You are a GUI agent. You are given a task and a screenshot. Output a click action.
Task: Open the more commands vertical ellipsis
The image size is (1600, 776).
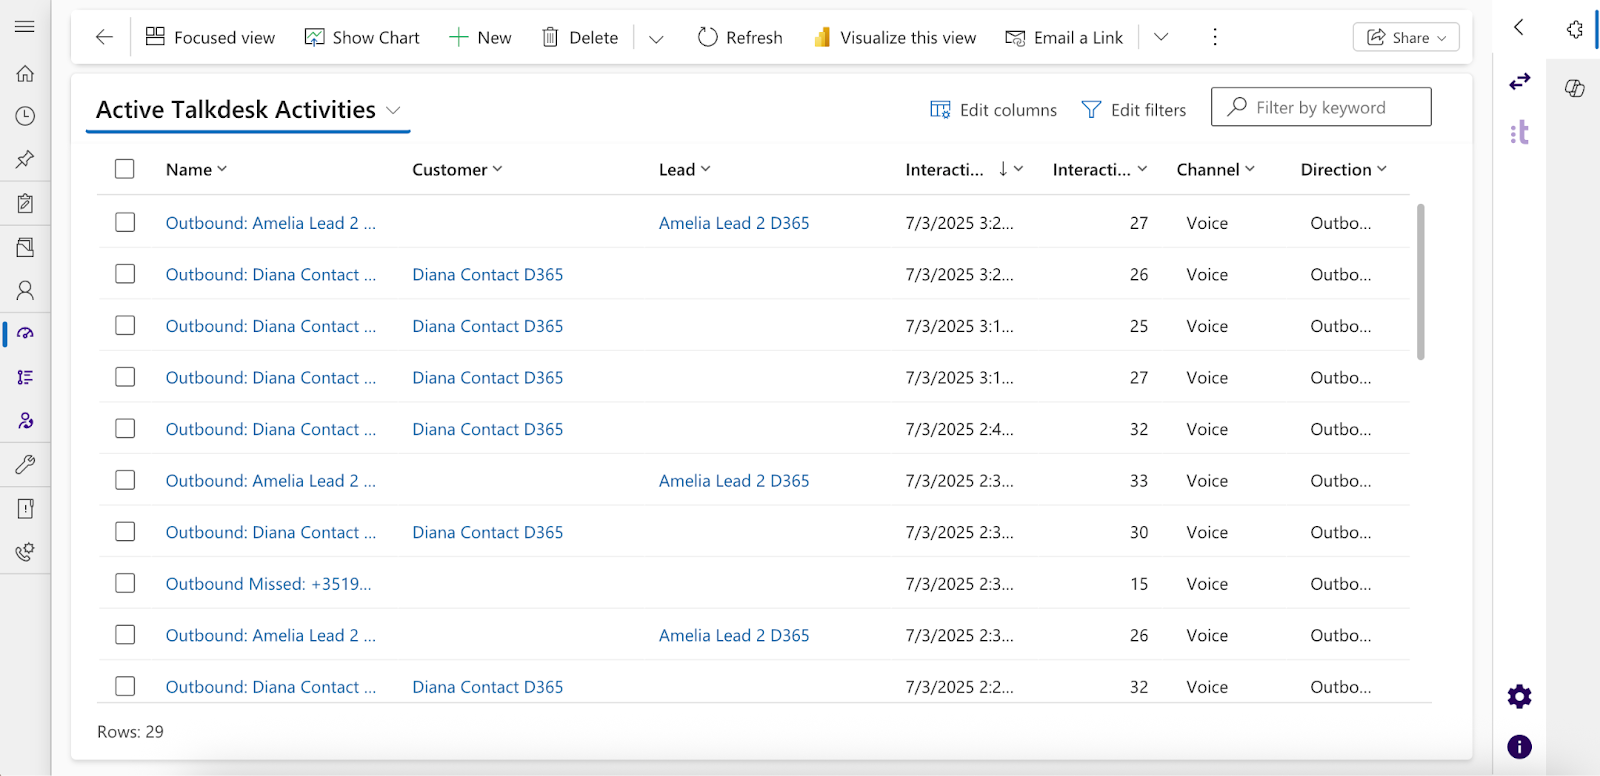(1215, 37)
